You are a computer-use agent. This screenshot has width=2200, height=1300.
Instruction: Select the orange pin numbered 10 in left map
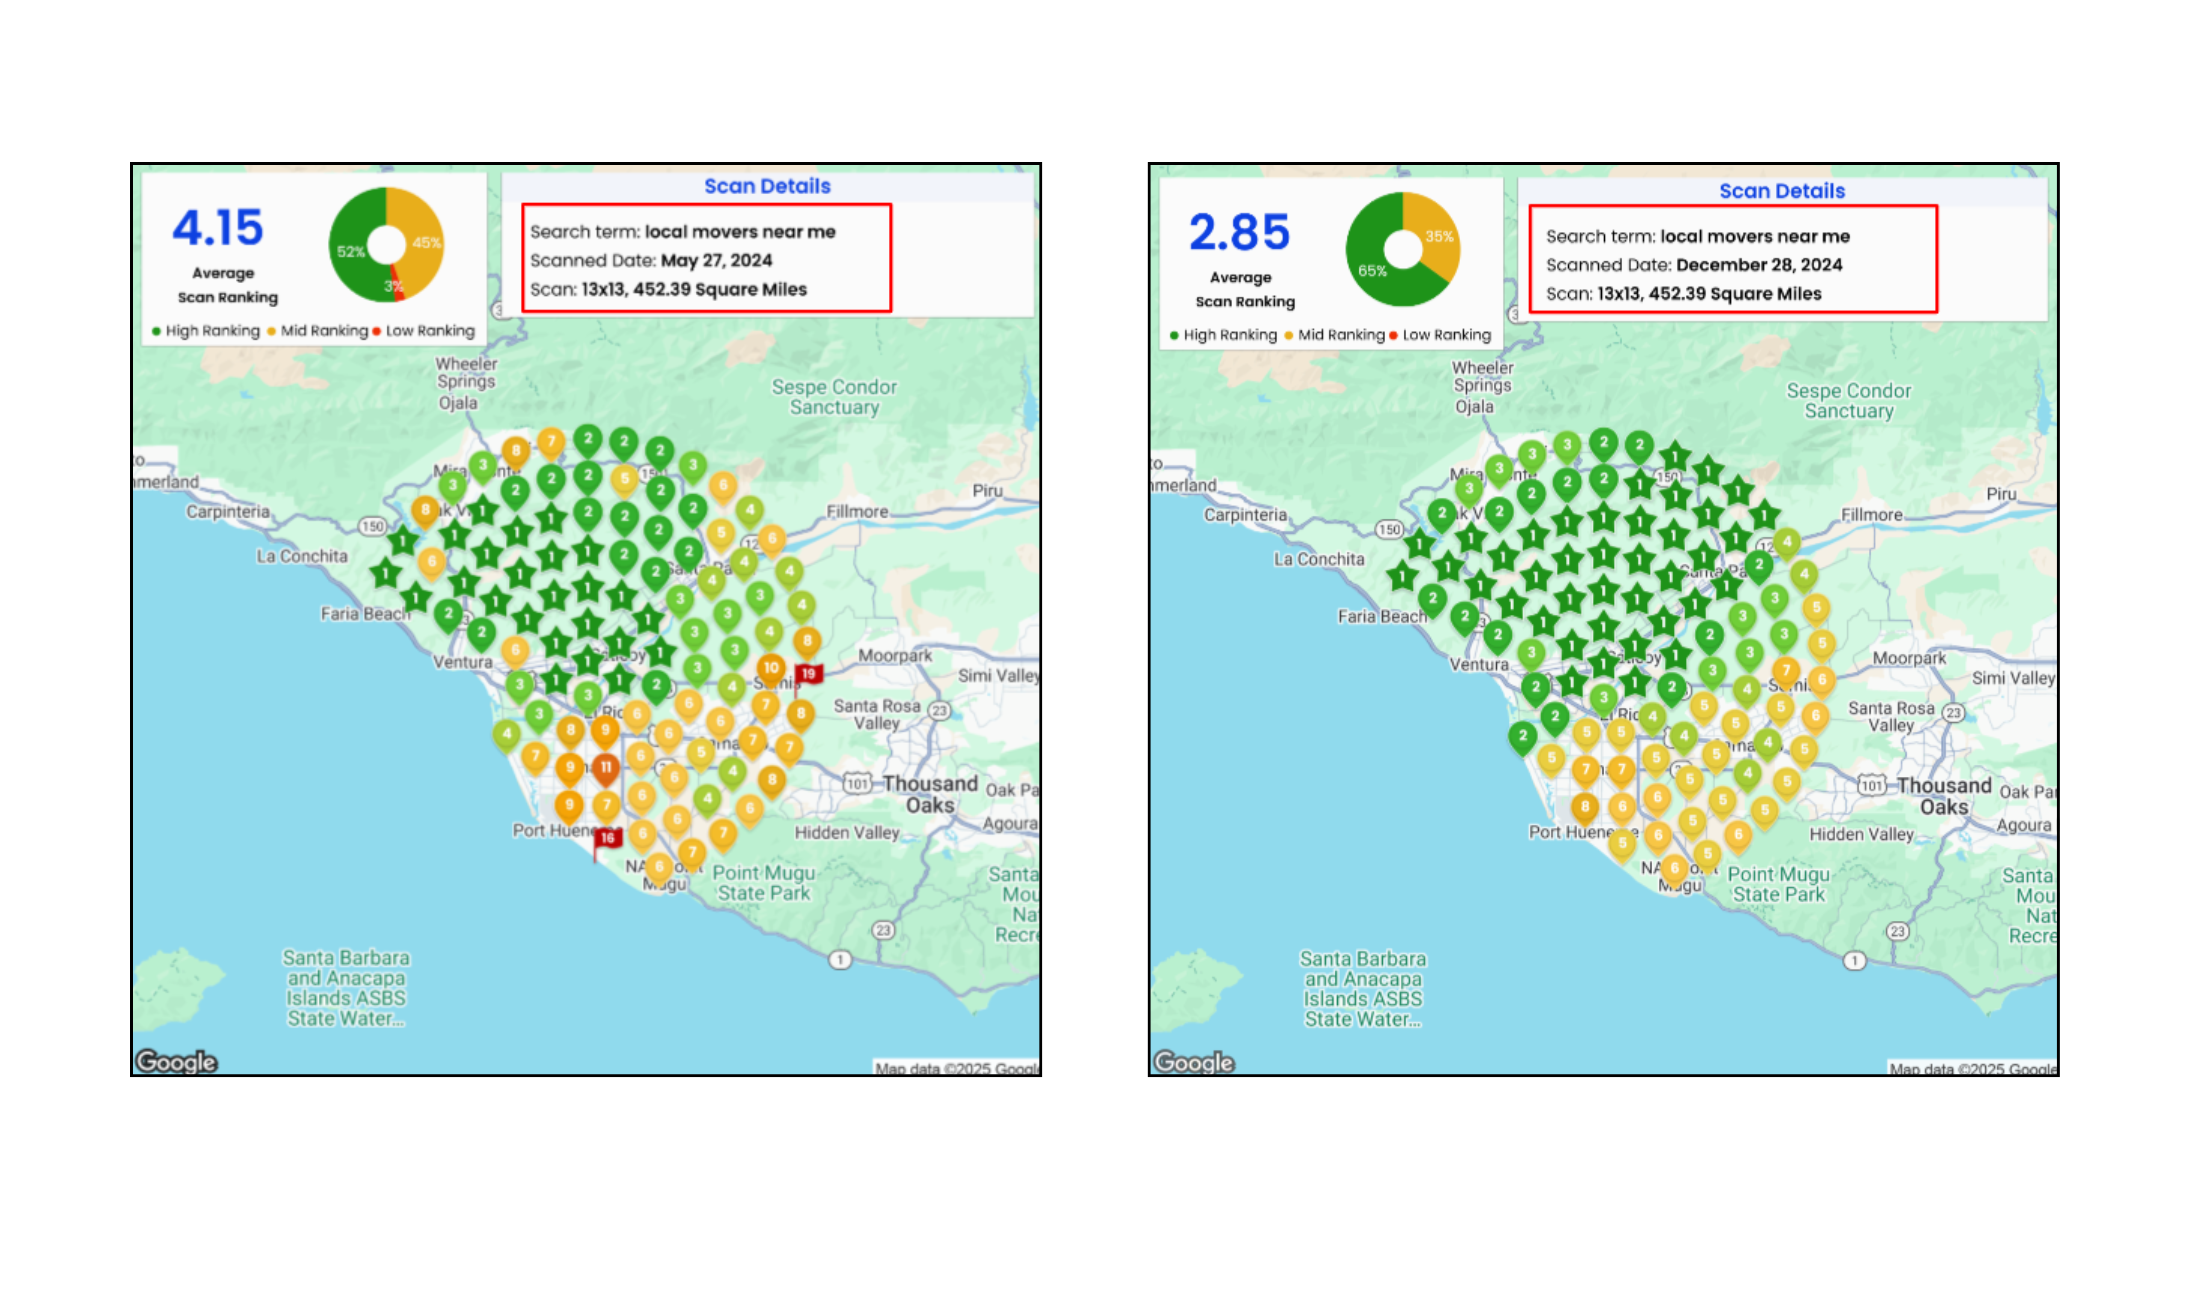tap(770, 668)
